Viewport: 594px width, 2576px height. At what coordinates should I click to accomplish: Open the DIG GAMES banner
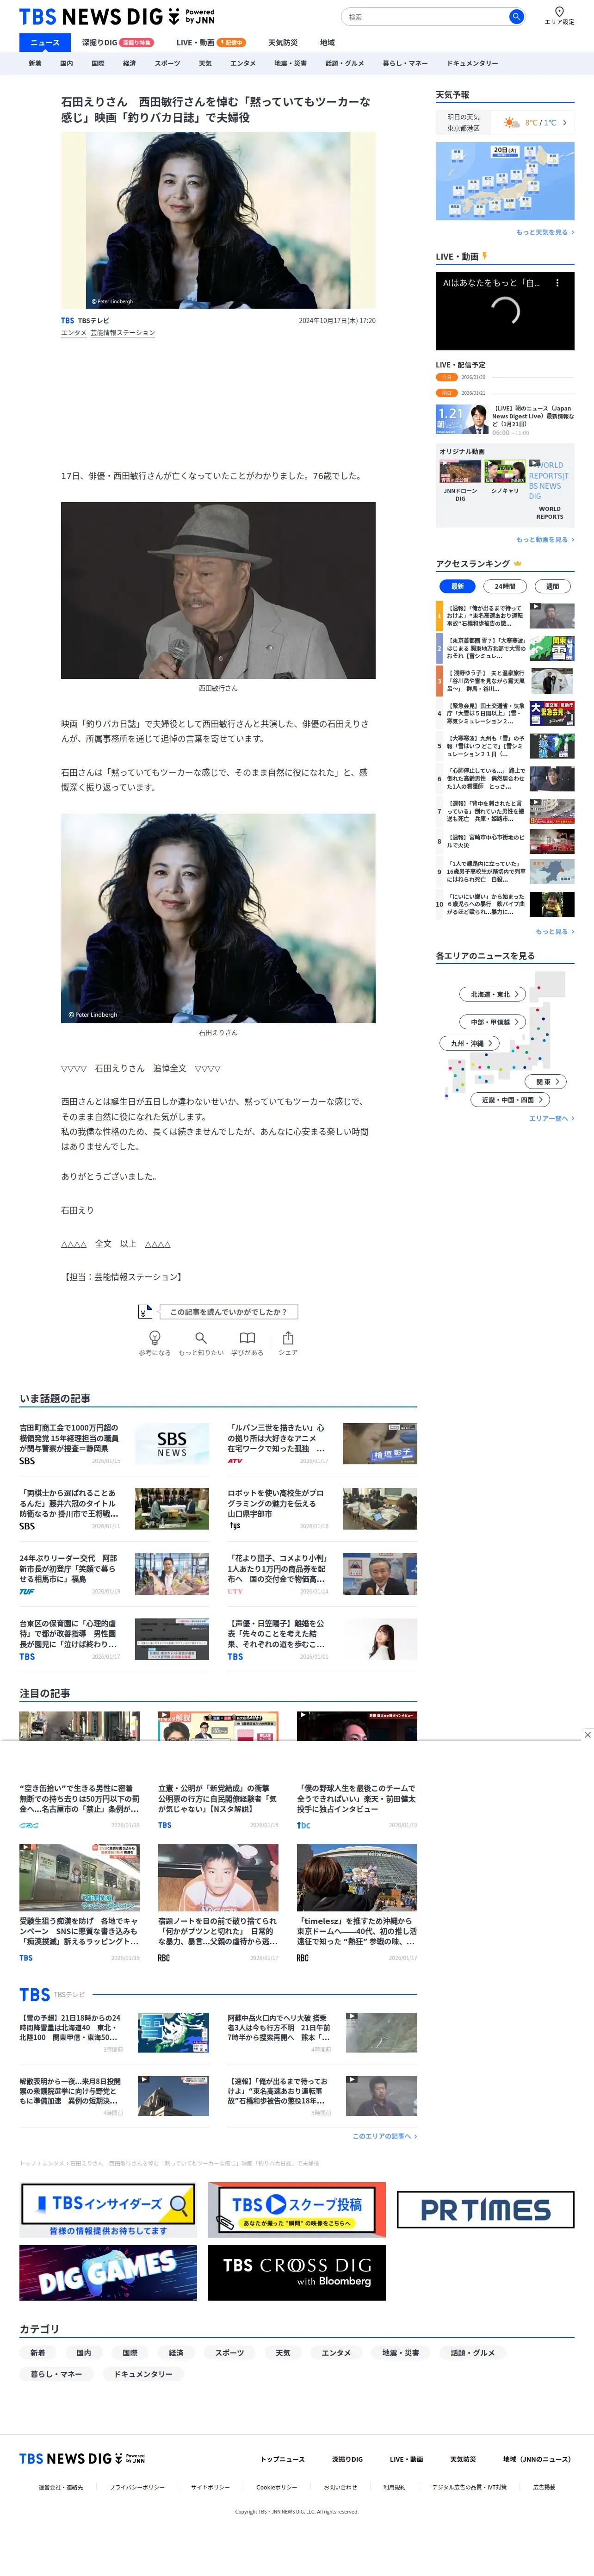(108, 2272)
